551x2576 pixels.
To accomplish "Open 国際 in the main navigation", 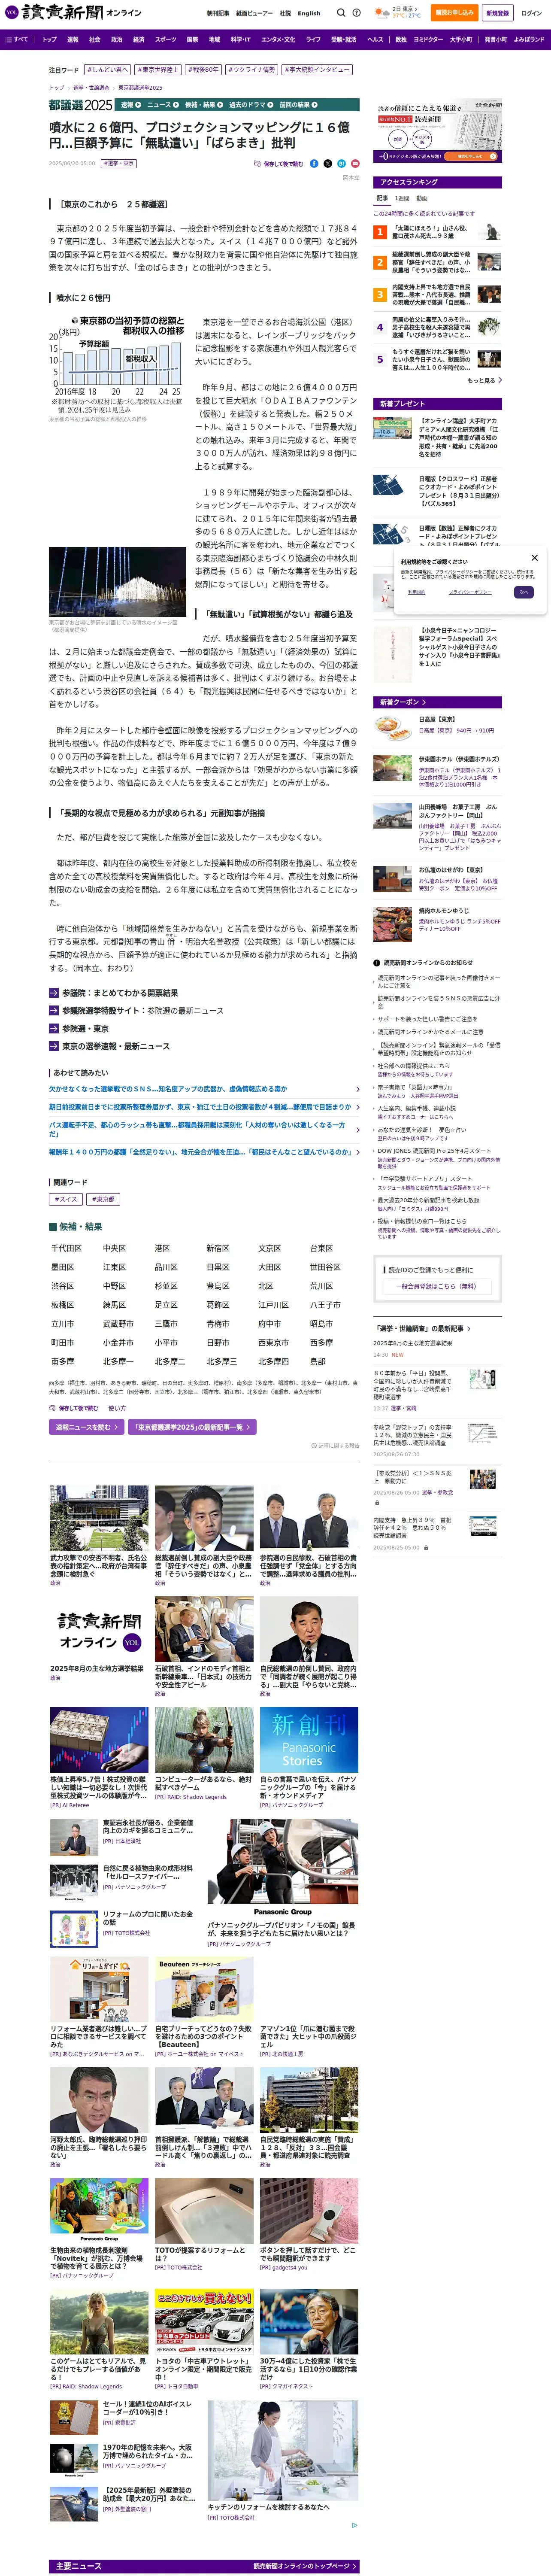I will click(192, 39).
